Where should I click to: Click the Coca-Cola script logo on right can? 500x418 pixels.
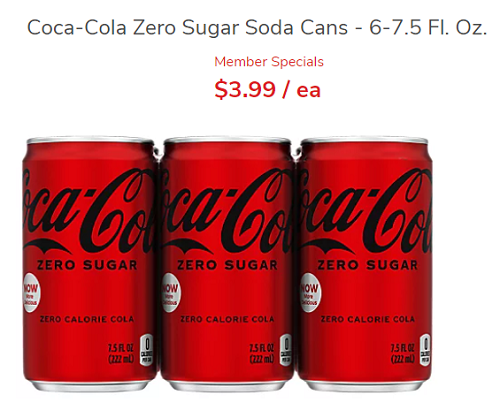[365, 210]
